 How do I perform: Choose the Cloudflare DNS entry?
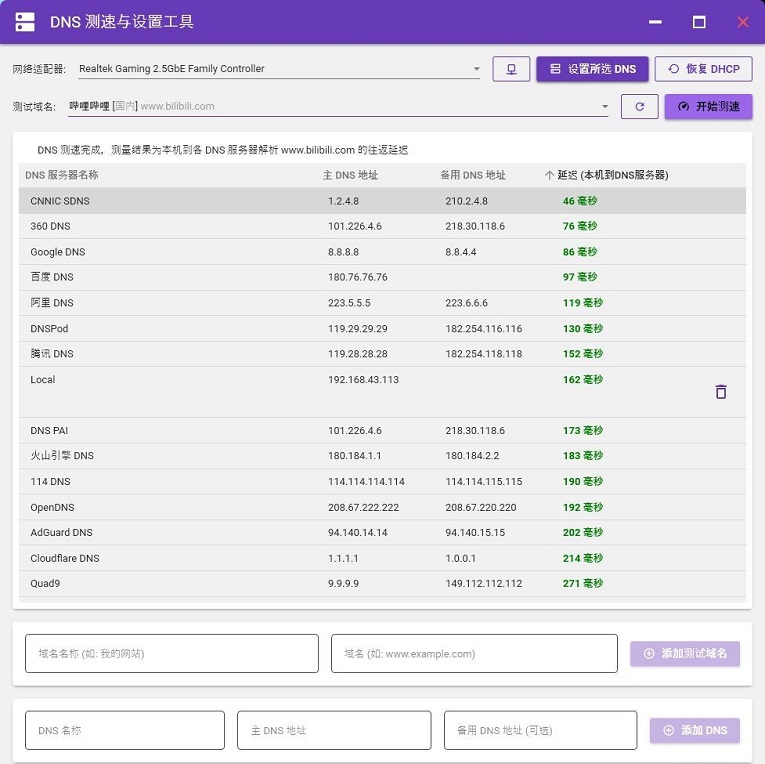[65, 558]
